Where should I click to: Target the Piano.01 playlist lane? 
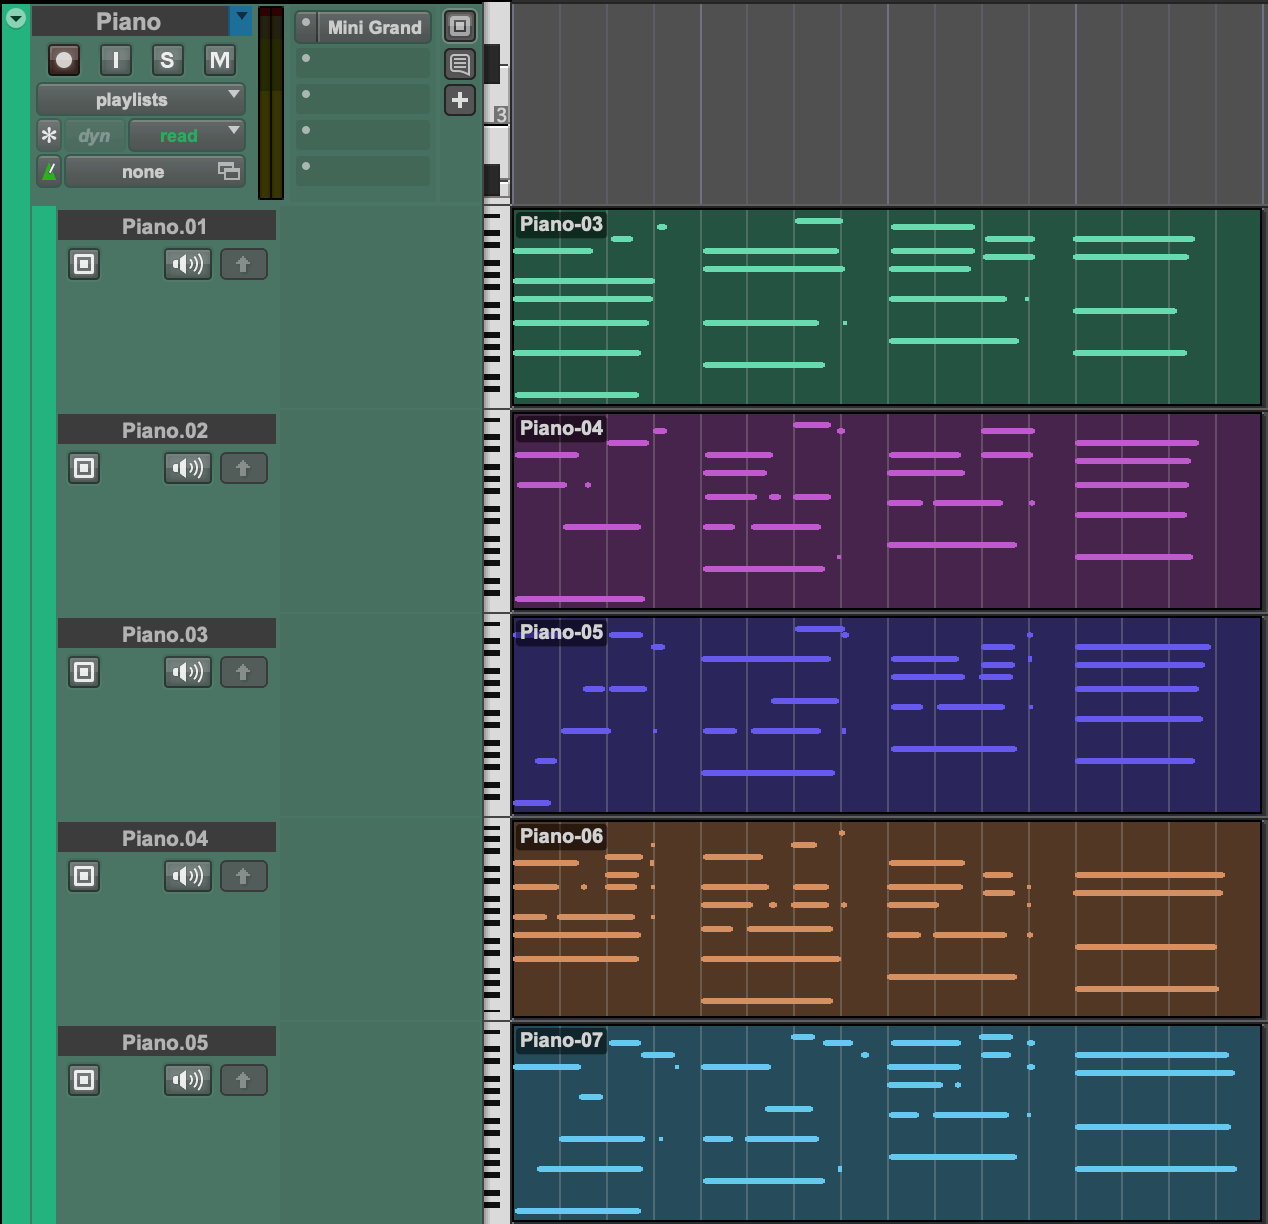coord(84,264)
